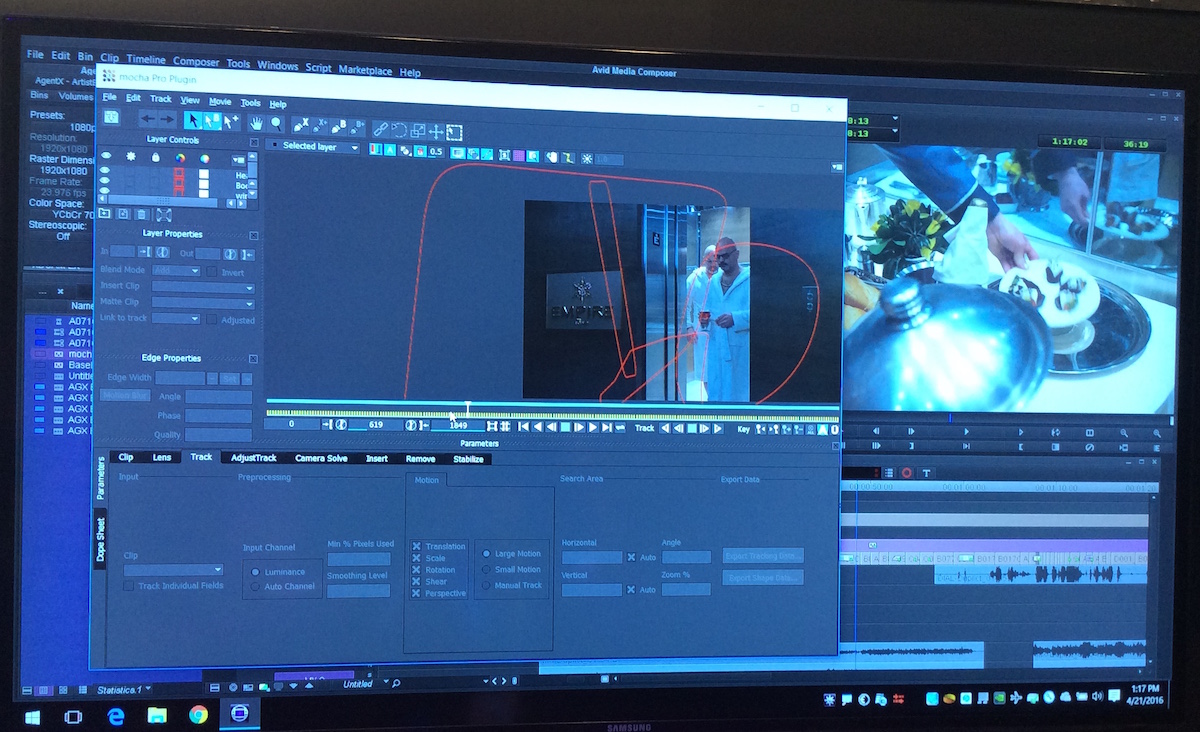Image resolution: width=1200 pixels, height=732 pixels.
Task: Toggle the Shear motion checkbox
Action: point(416,581)
